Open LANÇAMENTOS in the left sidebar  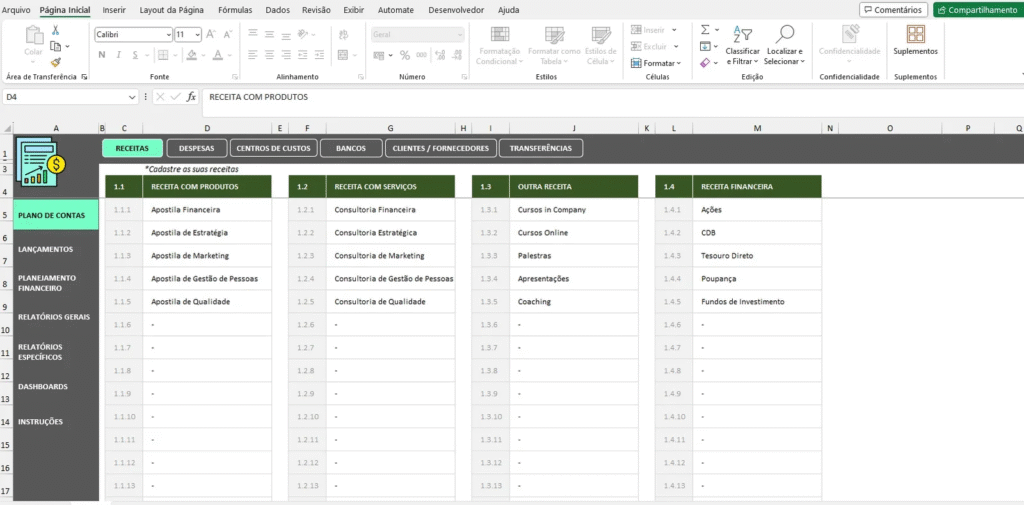click(46, 249)
